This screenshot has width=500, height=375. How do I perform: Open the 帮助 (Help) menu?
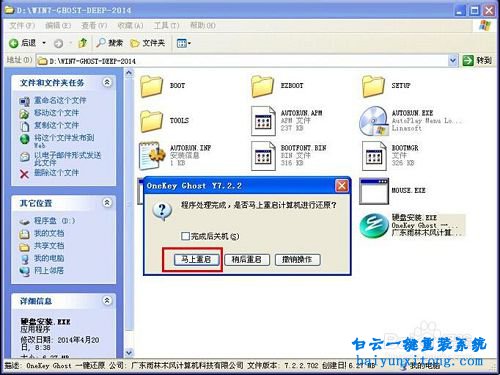pos(203,26)
